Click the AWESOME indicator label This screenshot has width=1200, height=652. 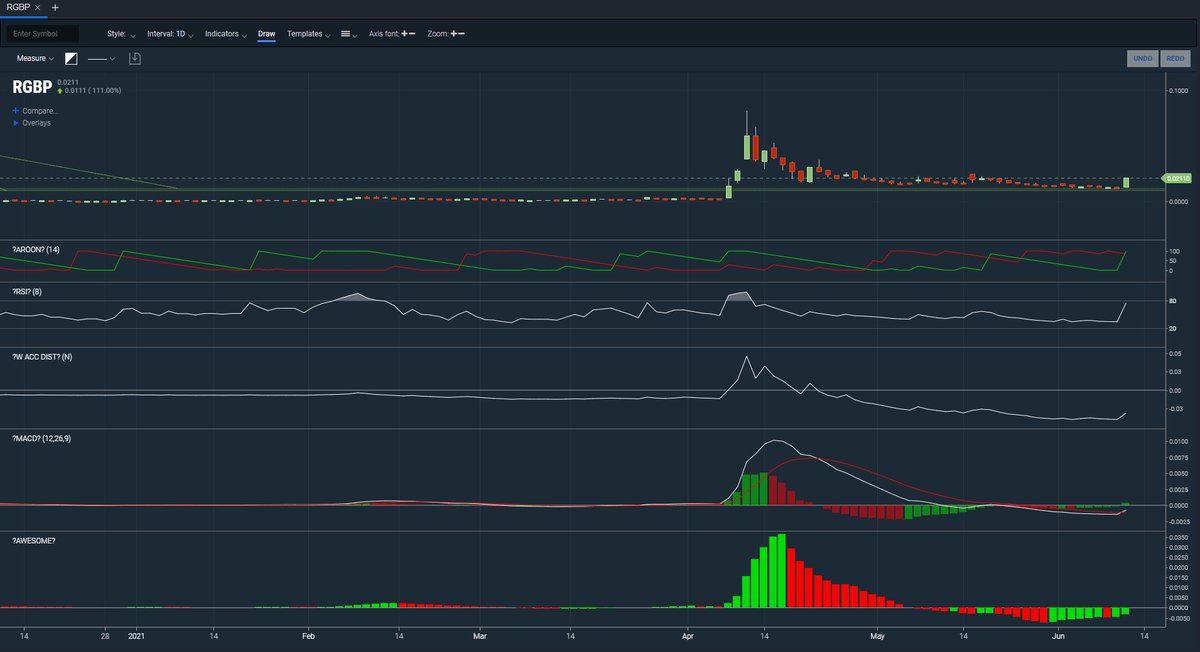pyautogui.click(x=34, y=541)
